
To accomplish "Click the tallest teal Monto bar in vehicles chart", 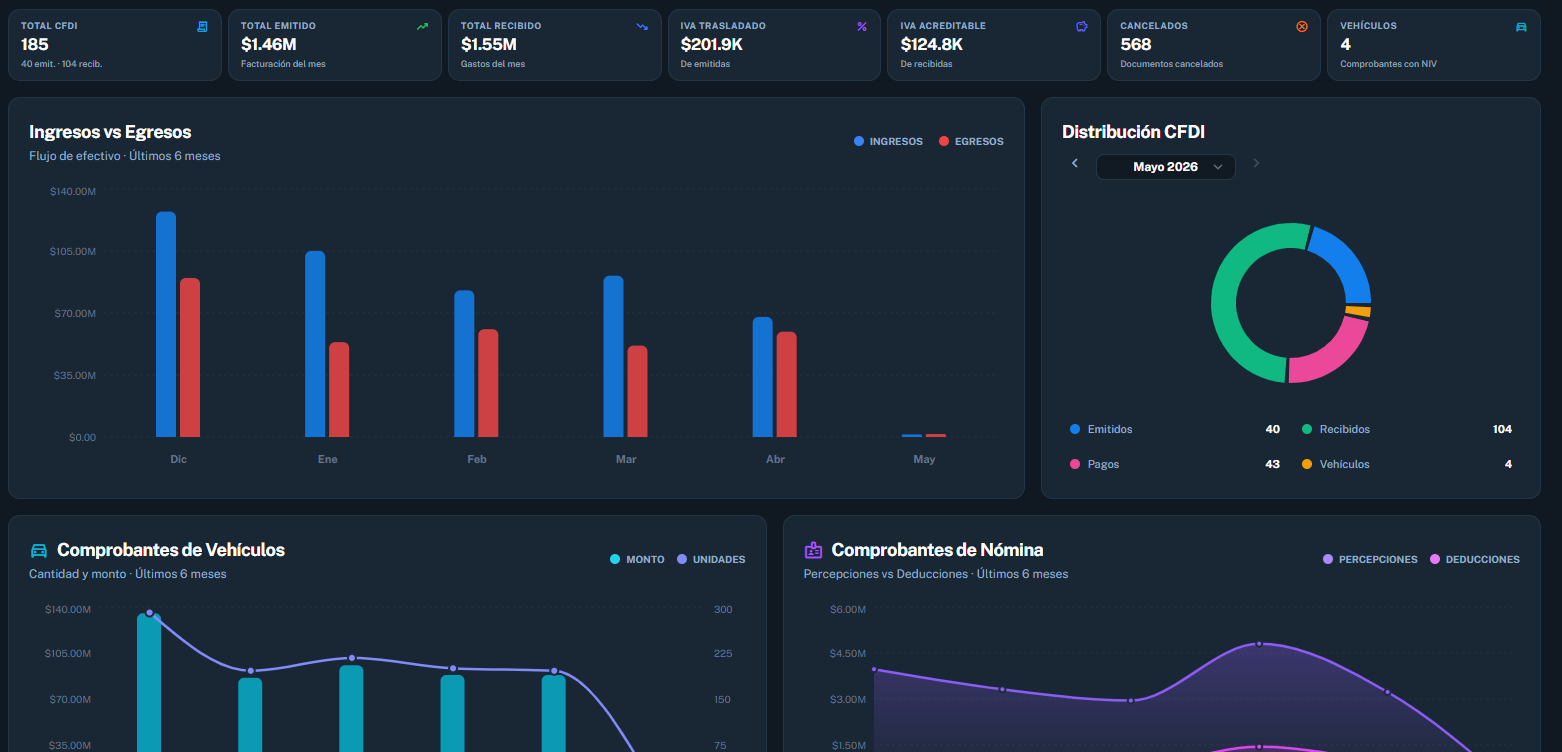I will pyautogui.click(x=149, y=683).
